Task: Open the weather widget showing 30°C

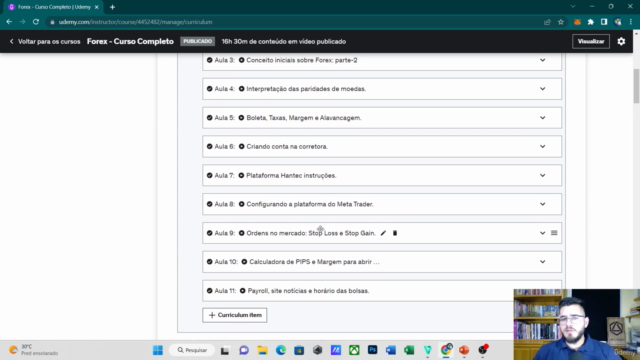Action: [33, 350]
